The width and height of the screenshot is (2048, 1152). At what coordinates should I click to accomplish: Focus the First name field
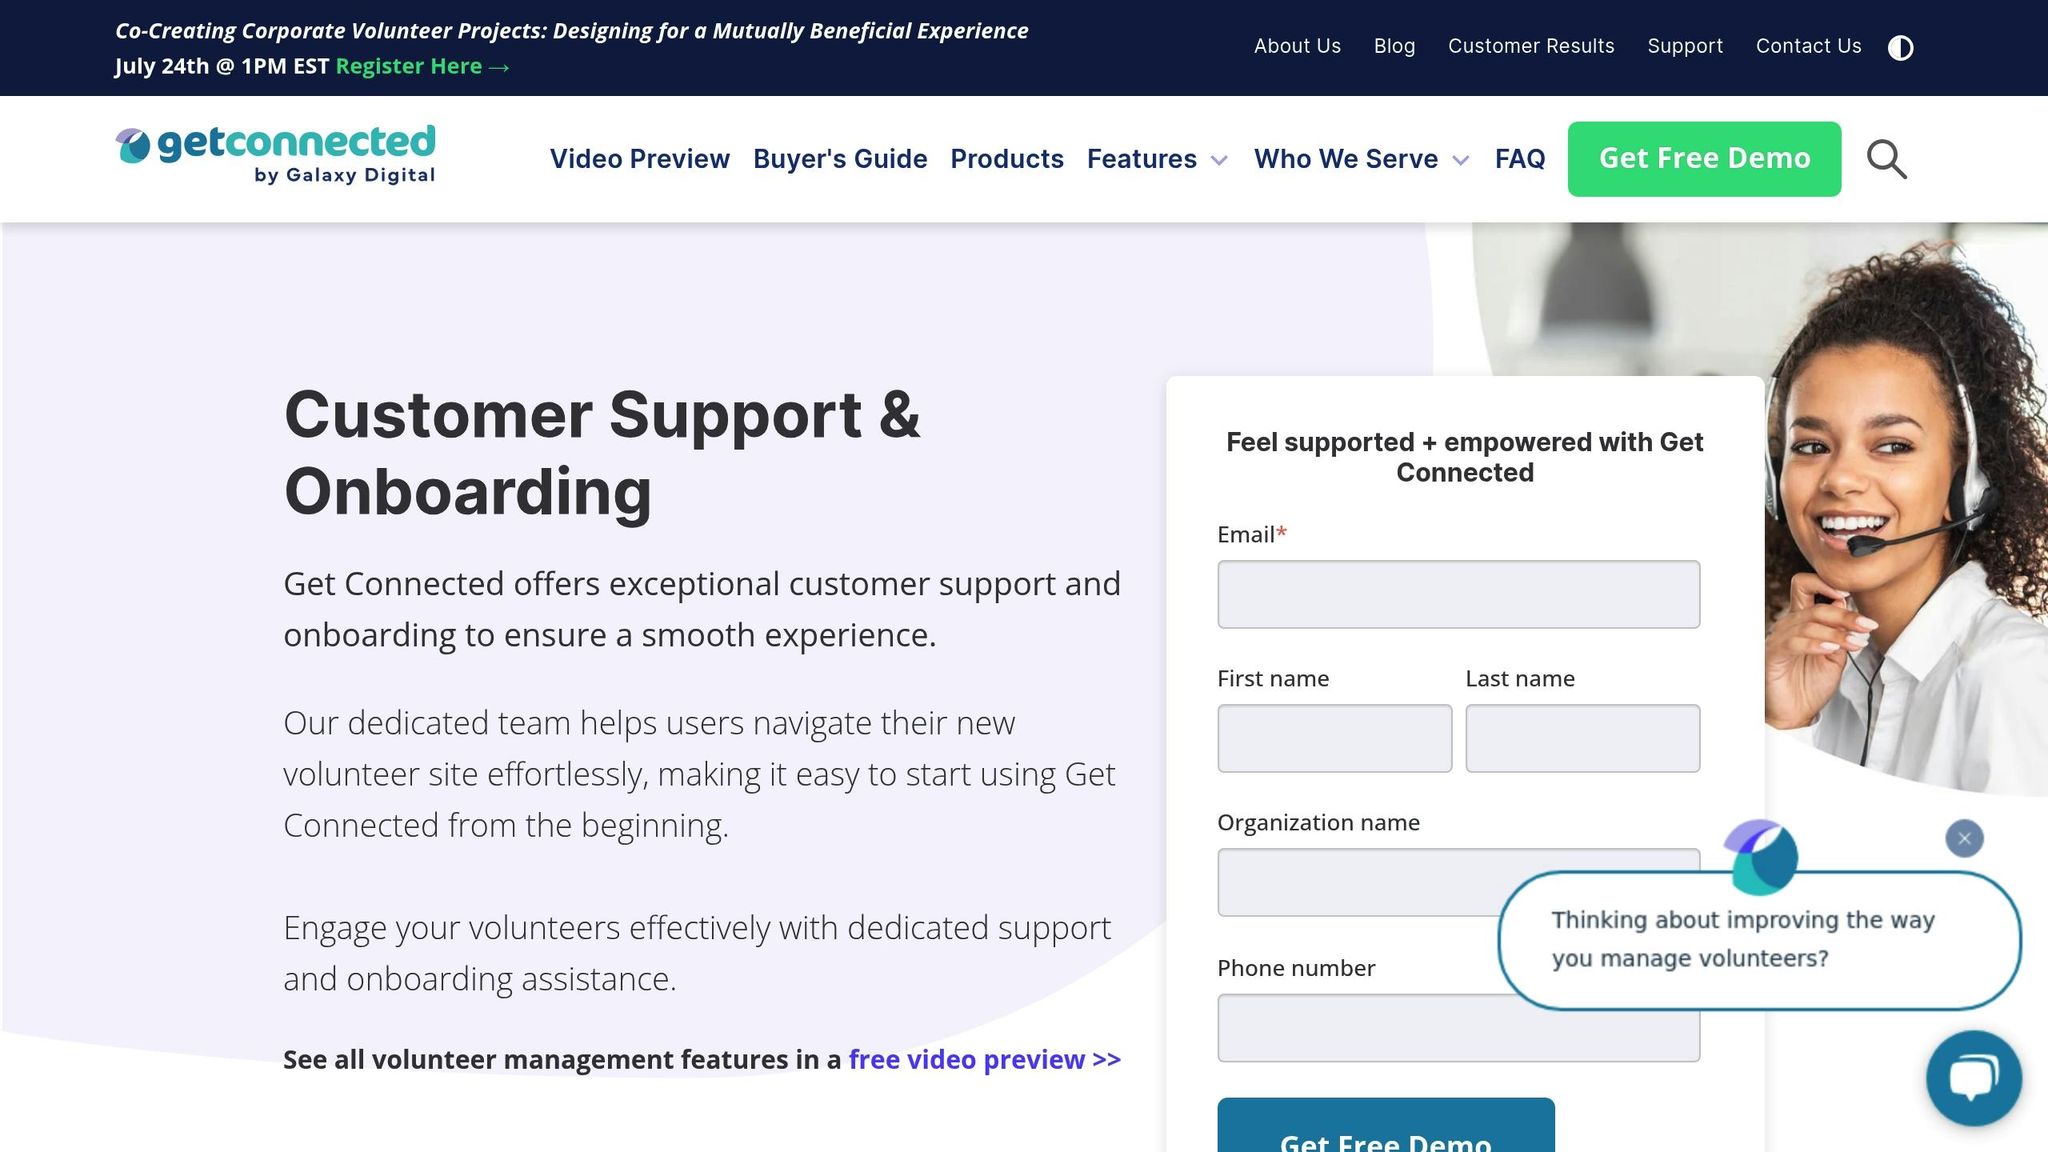click(1334, 738)
